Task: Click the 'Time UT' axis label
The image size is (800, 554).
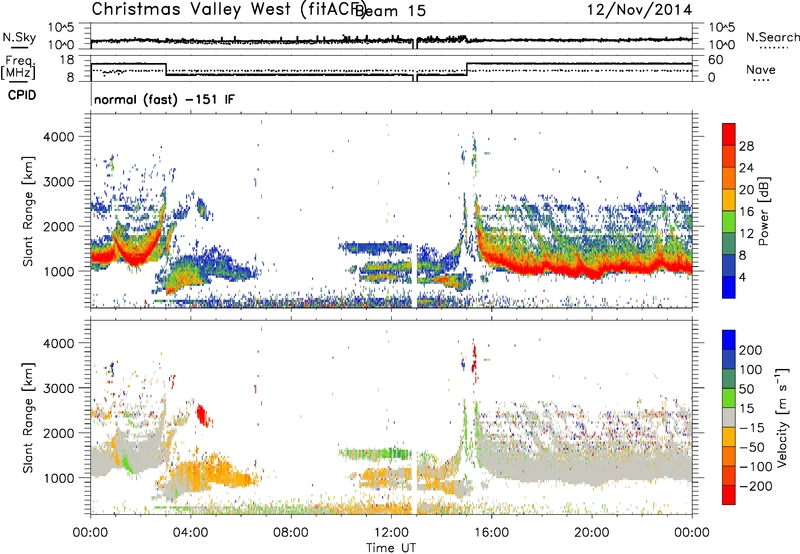Action: 391,547
